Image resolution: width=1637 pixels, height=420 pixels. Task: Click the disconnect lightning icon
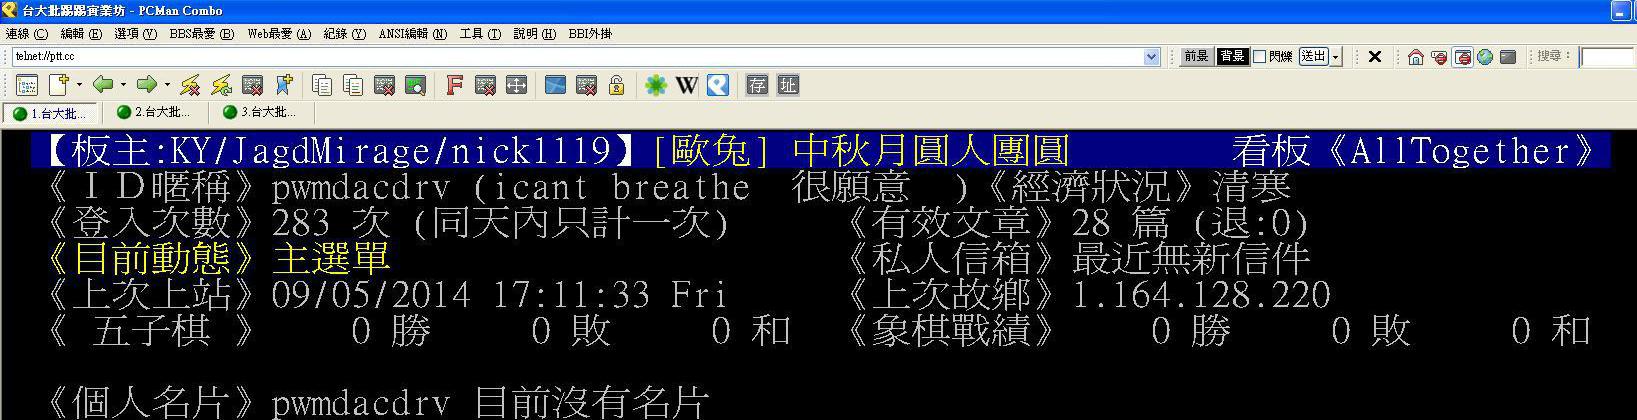tap(190, 85)
